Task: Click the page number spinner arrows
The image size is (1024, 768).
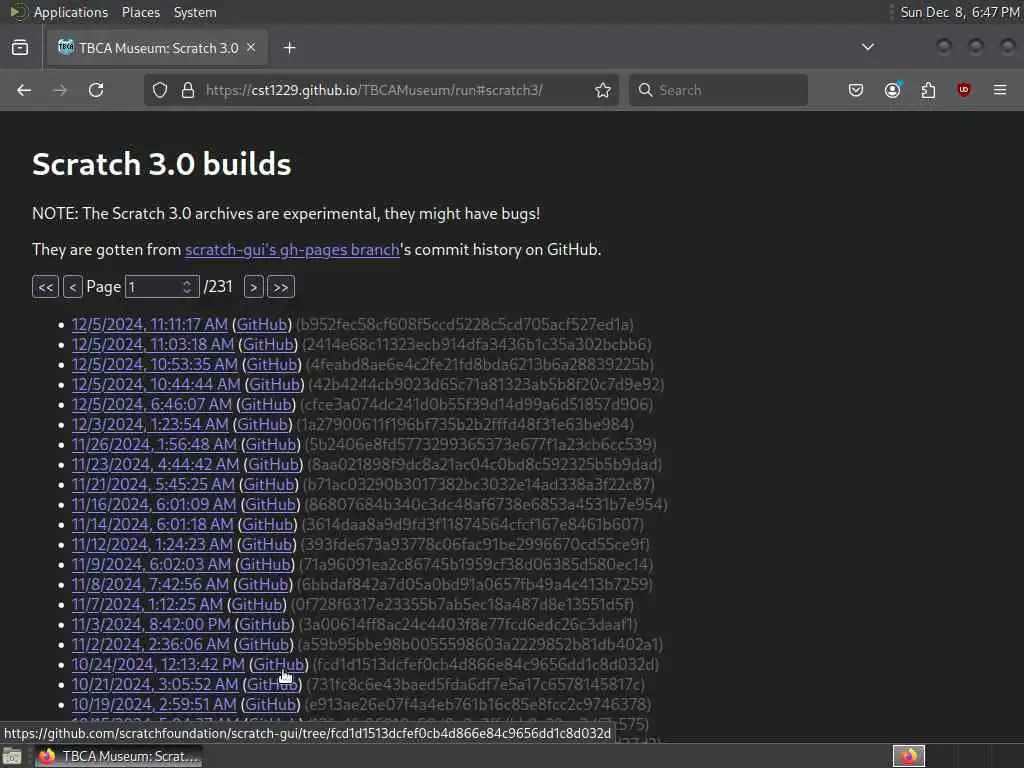Action: coord(187,287)
